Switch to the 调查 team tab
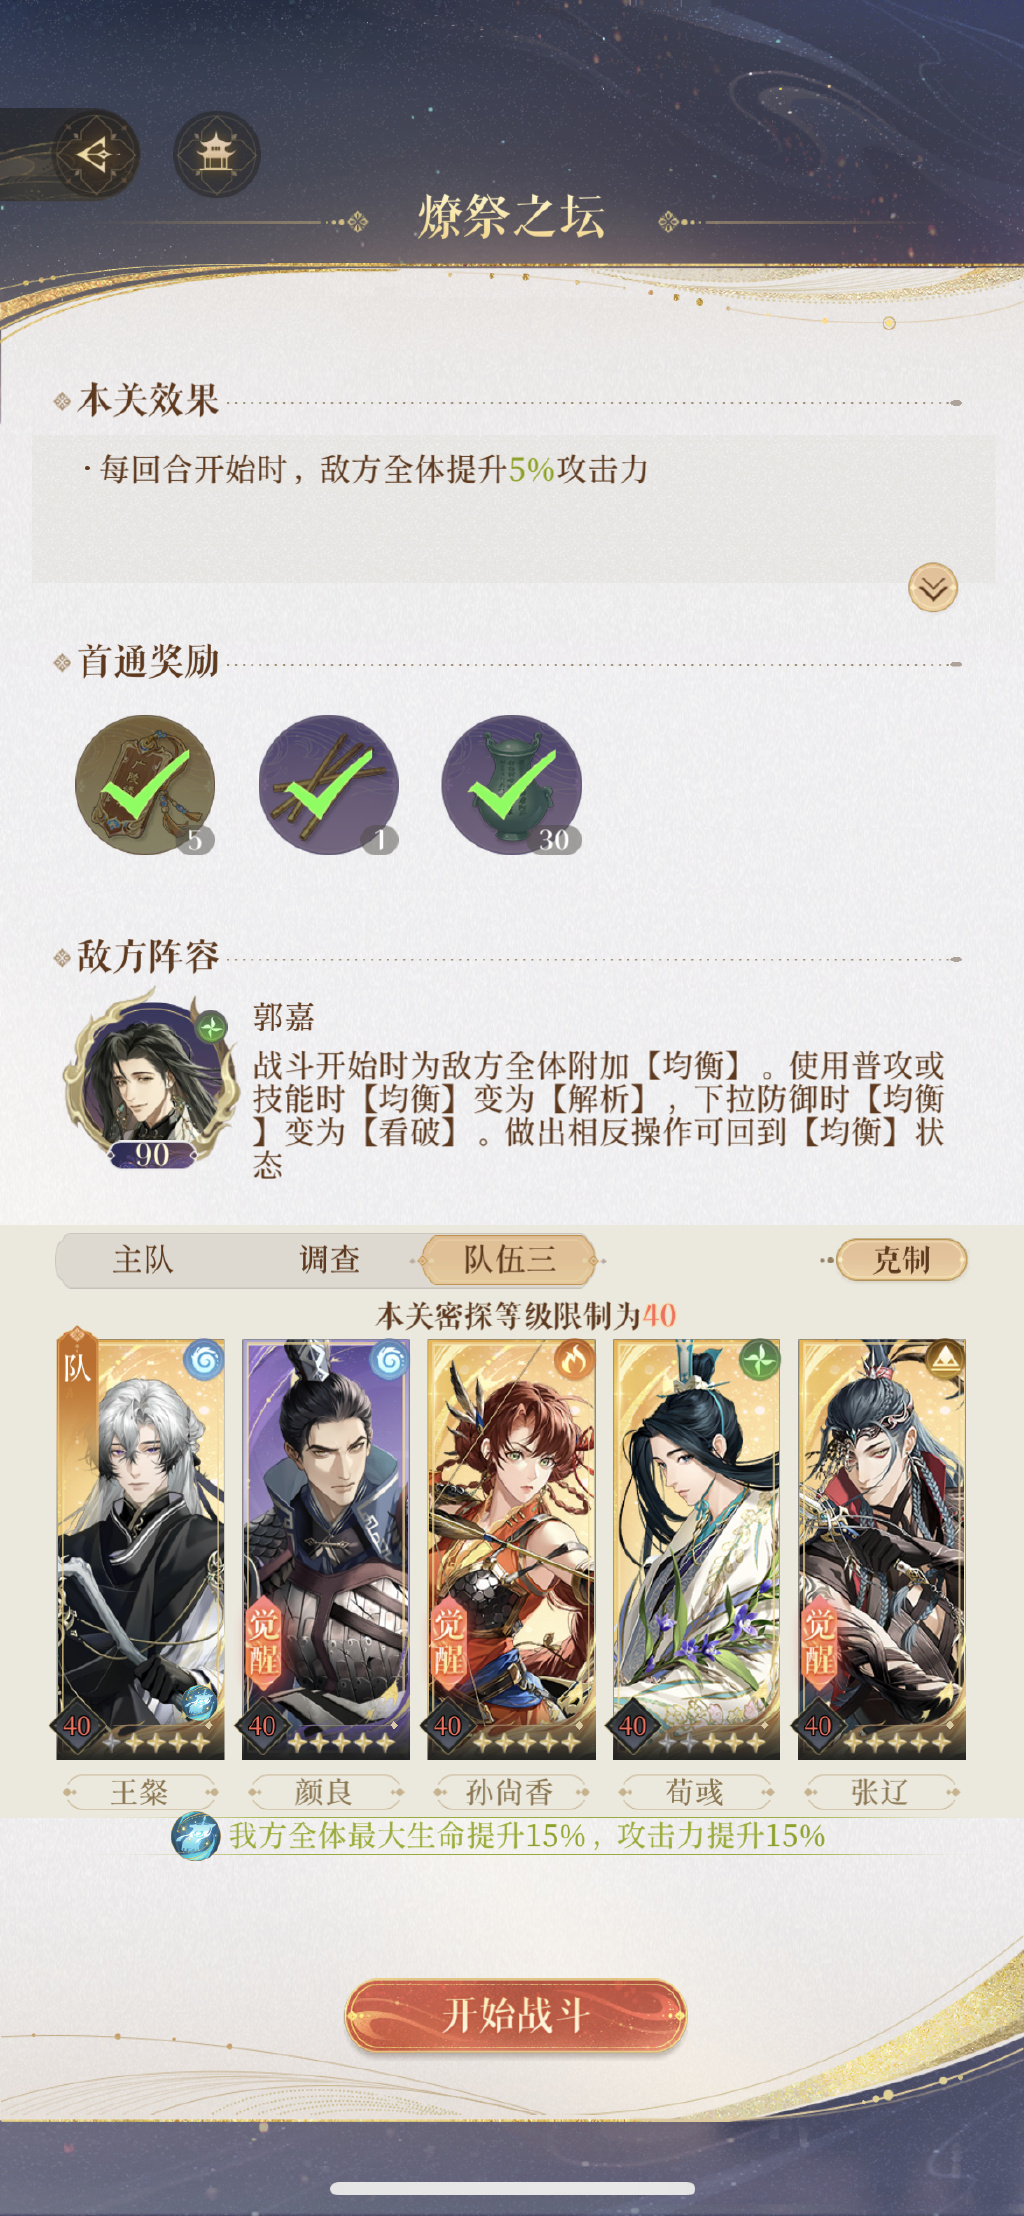 point(329,1260)
